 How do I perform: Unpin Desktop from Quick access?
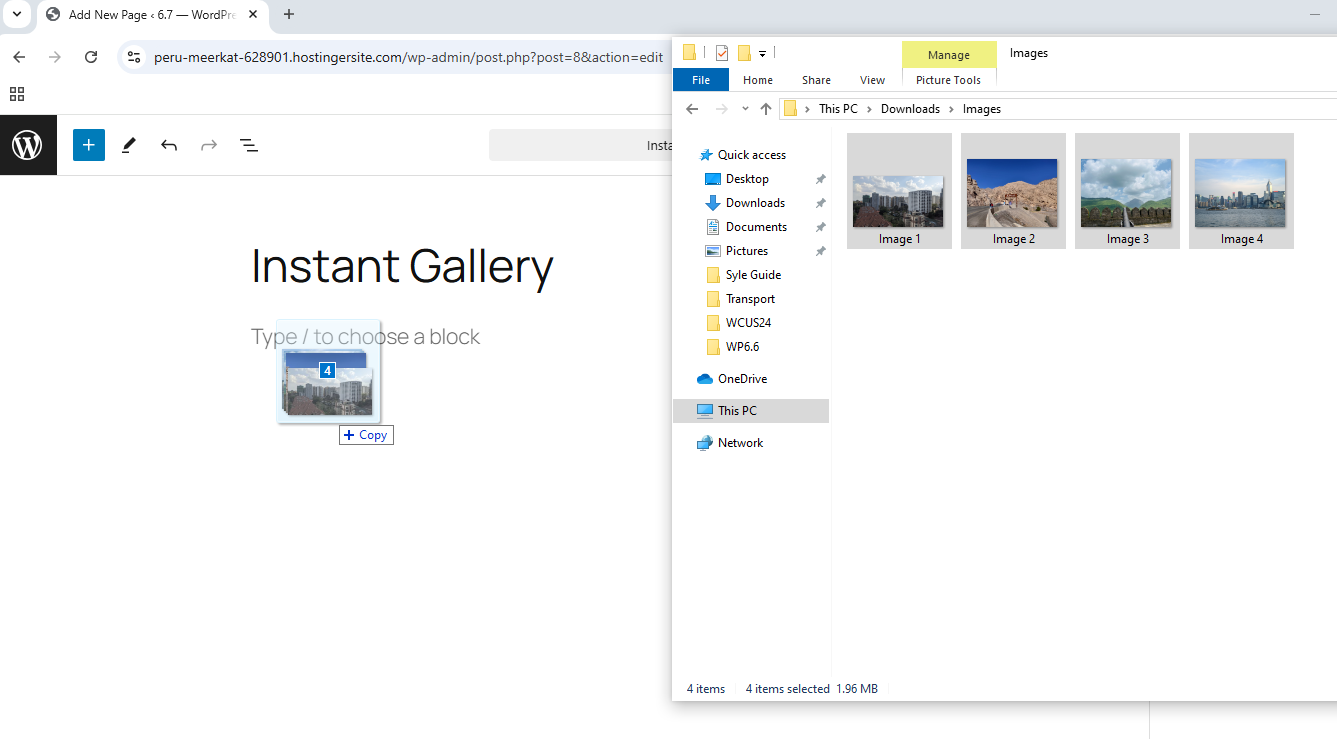coord(820,178)
